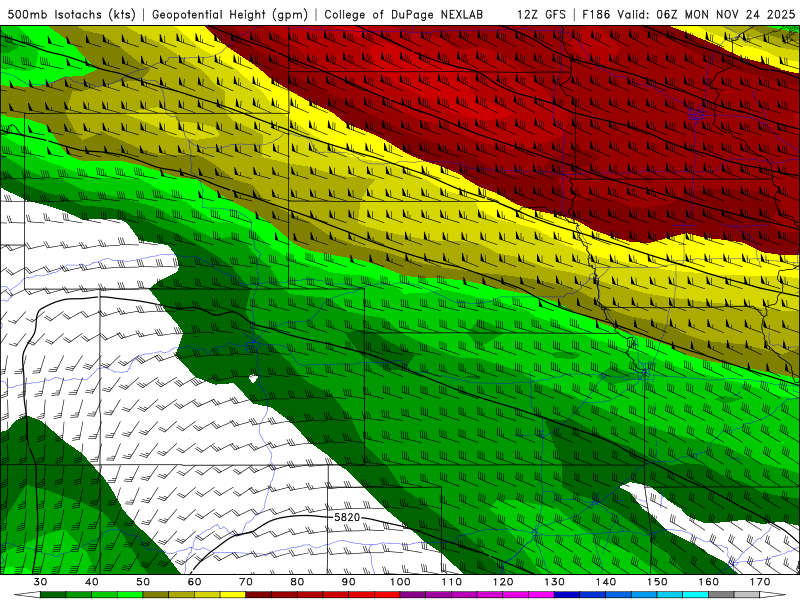Click the "12Z GFS" model run label
The width and height of the screenshot is (800, 600).
[541, 14]
